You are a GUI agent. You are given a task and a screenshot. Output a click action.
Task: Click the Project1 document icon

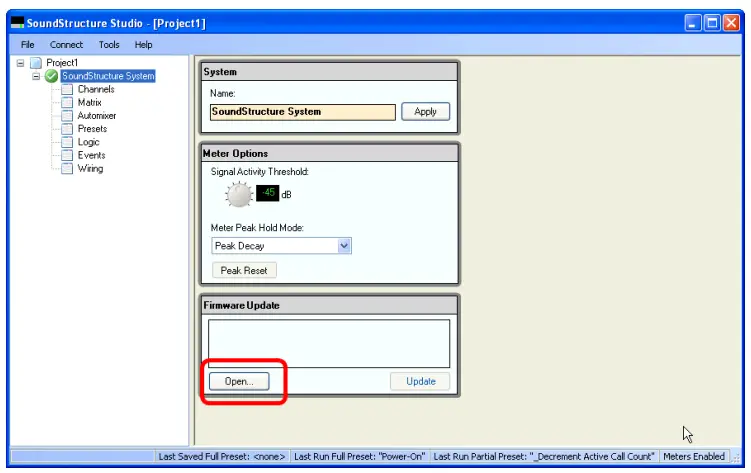[x=36, y=63]
